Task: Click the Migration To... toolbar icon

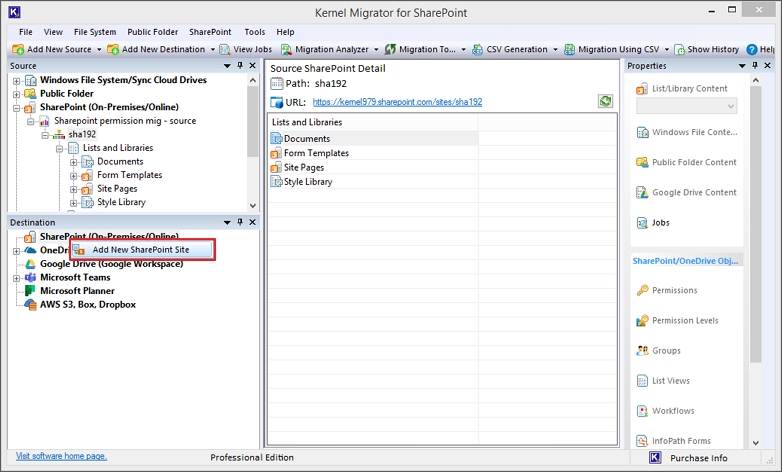Action: (390, 49)
